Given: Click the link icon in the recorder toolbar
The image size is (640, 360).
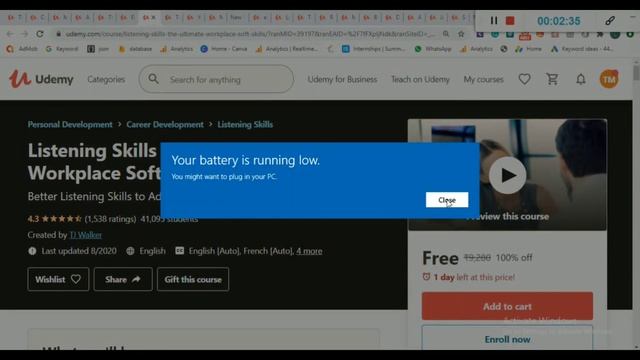Looking at the screenshot, I should click(x=610, y=20).
